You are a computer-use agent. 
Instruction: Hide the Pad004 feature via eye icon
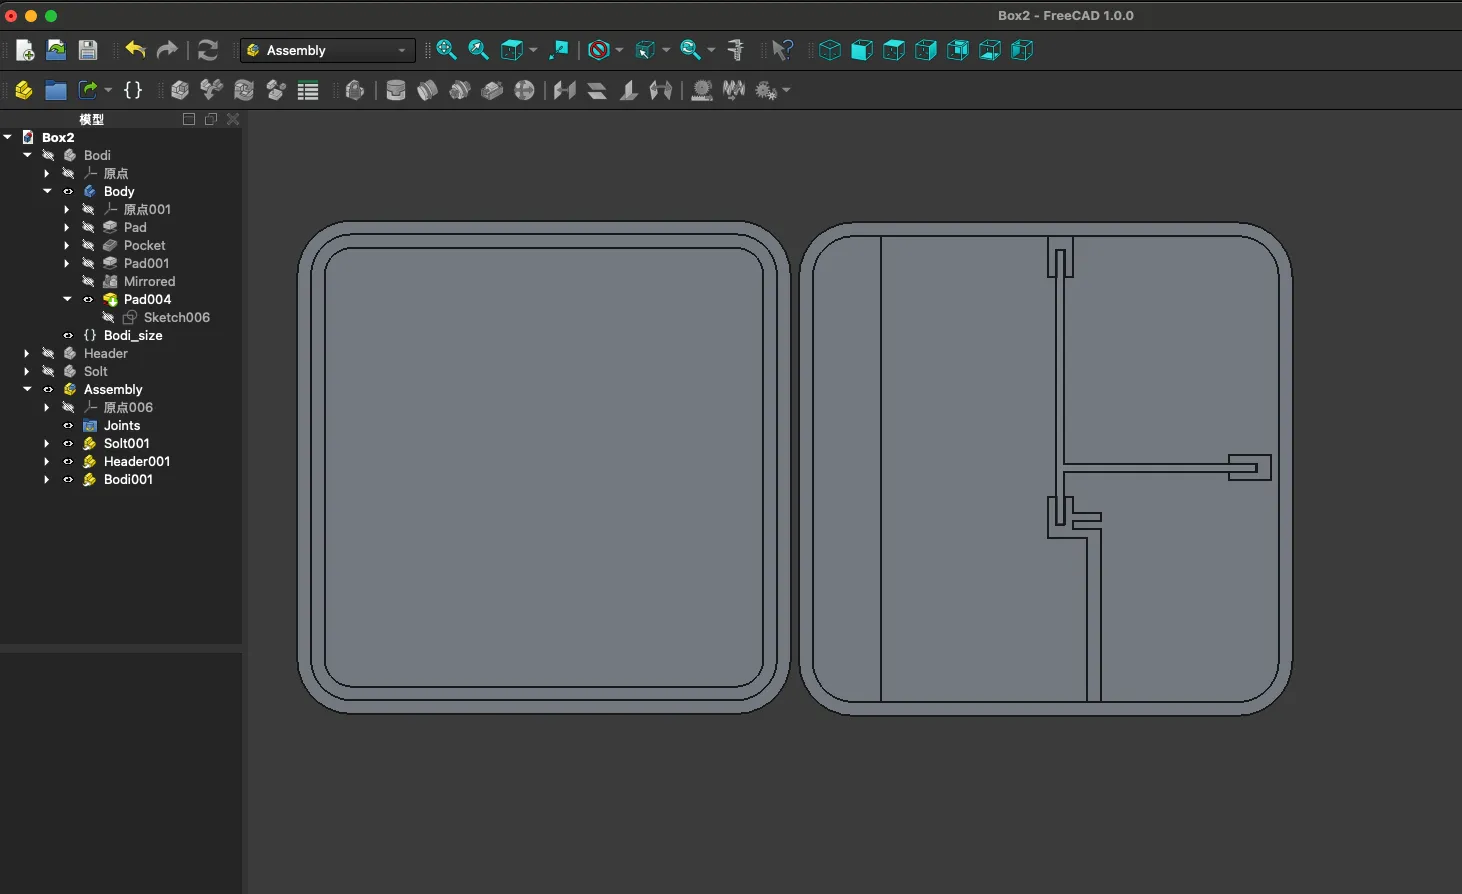click(88, 300)
